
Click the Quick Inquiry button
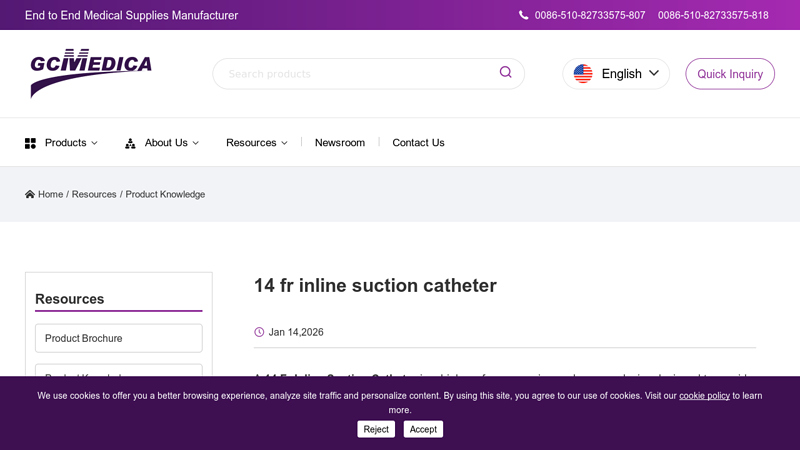point(730,74)
